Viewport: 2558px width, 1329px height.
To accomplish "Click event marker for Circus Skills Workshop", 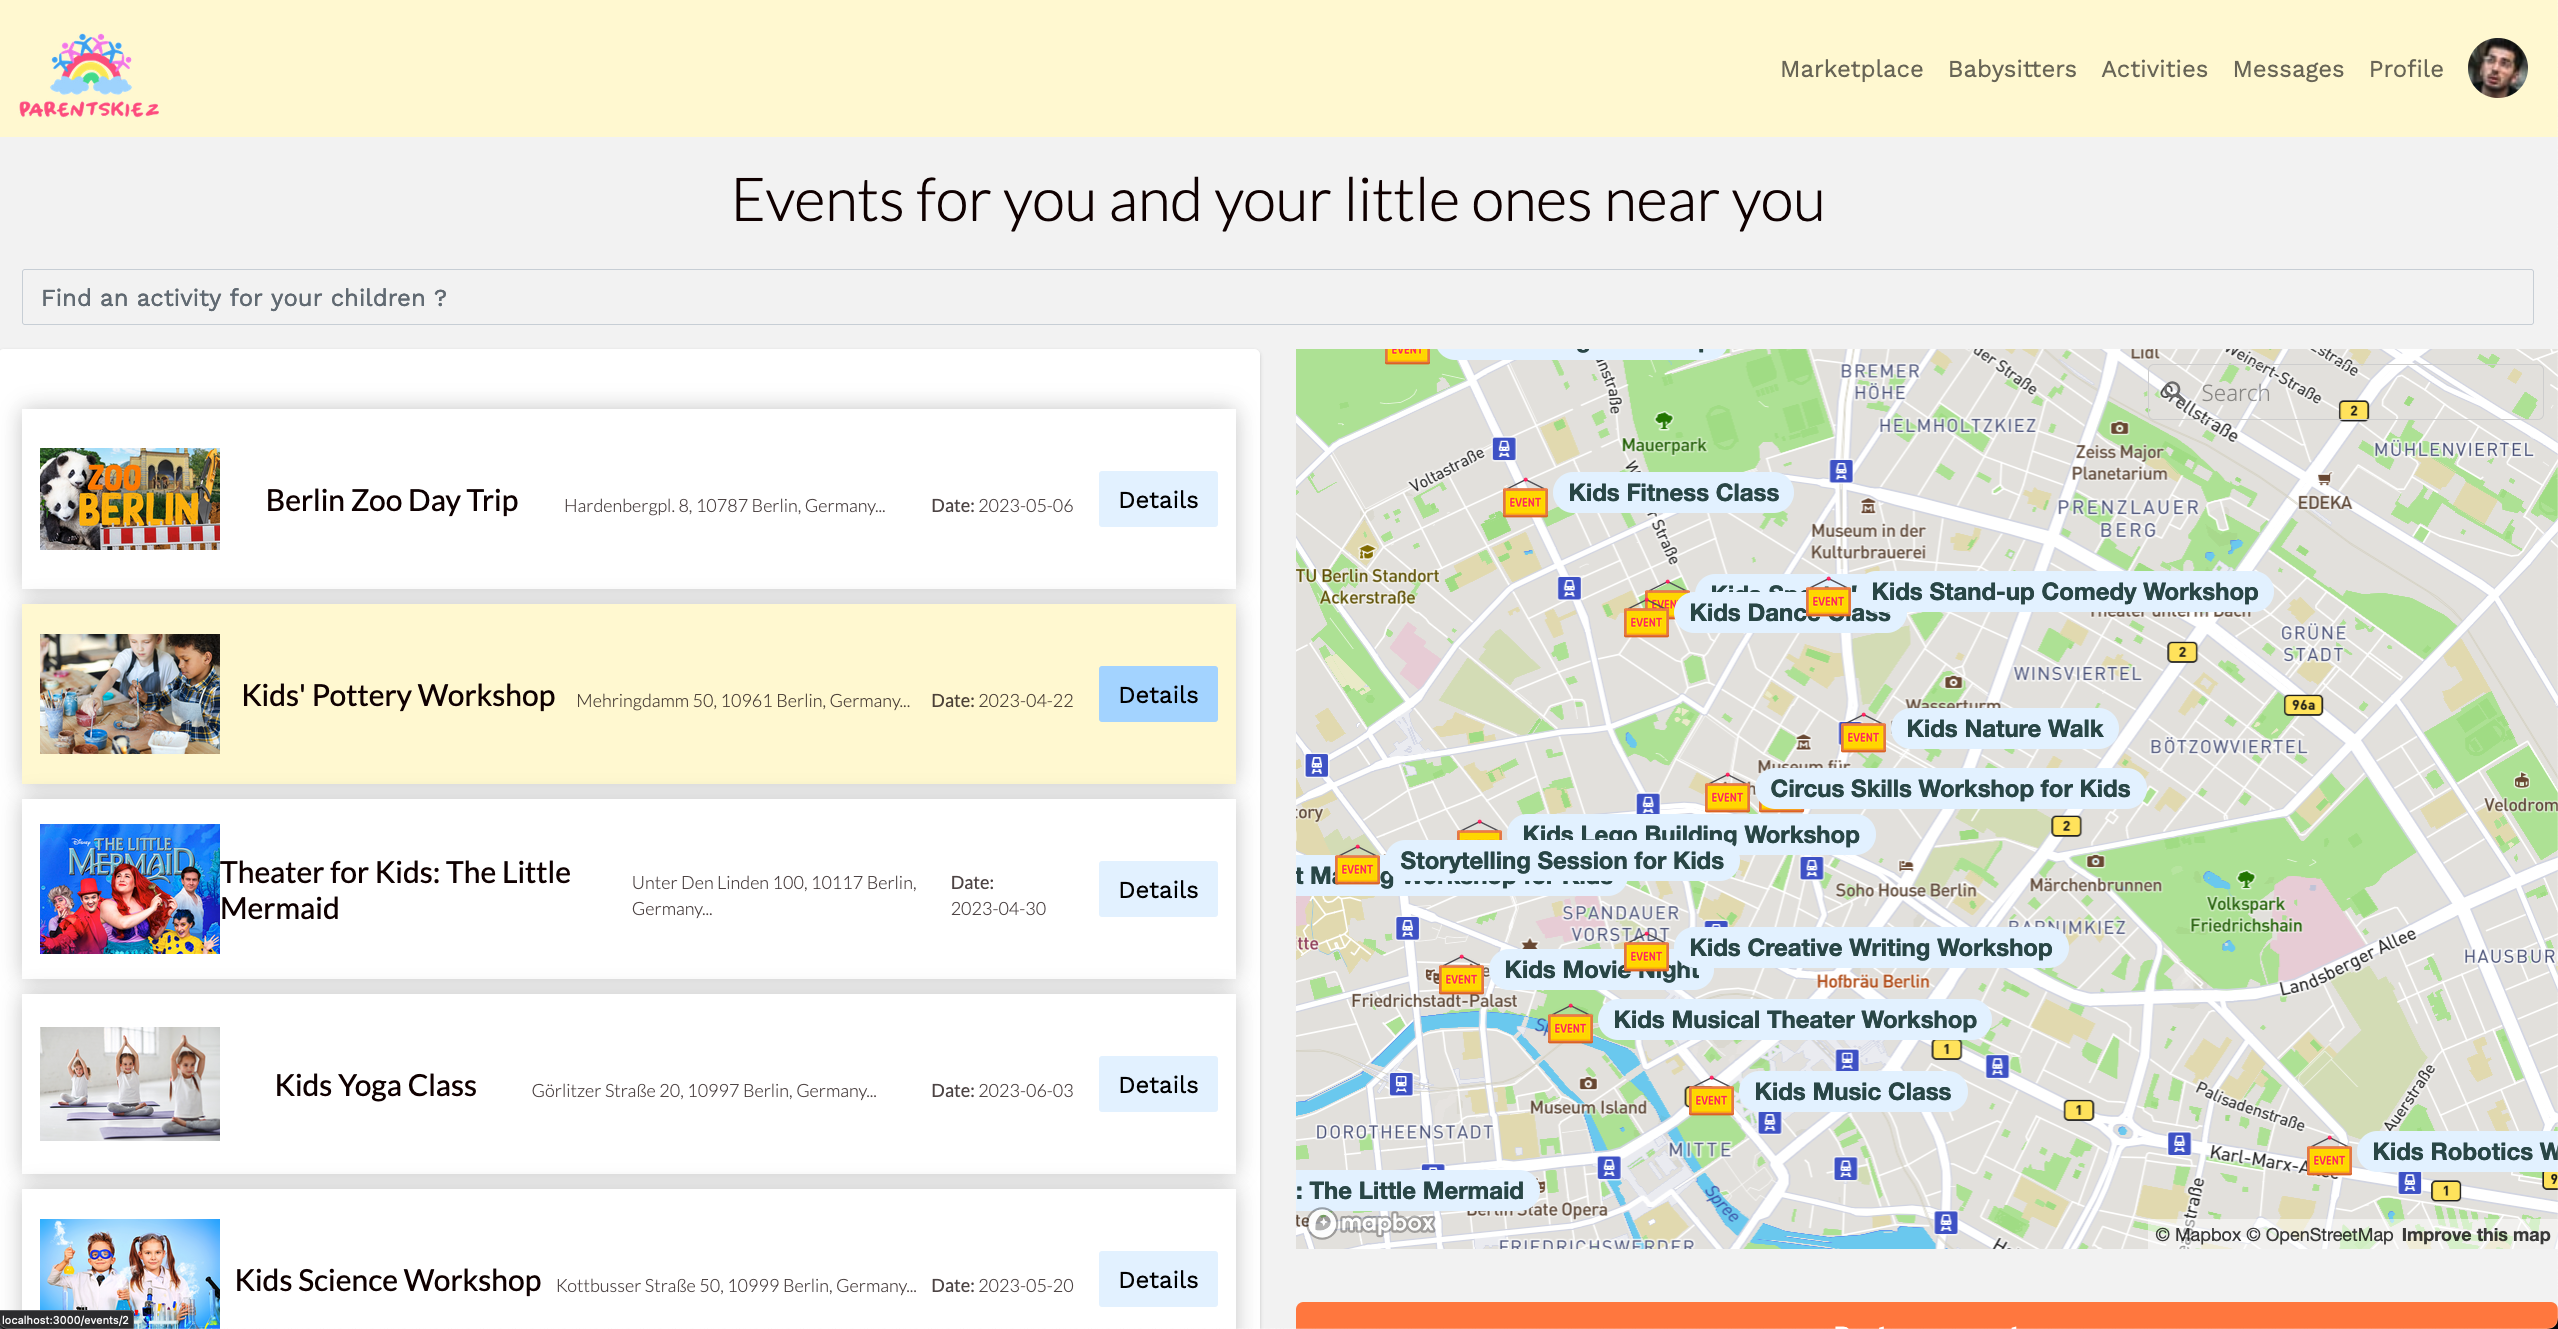I will tap(1727, 794).
